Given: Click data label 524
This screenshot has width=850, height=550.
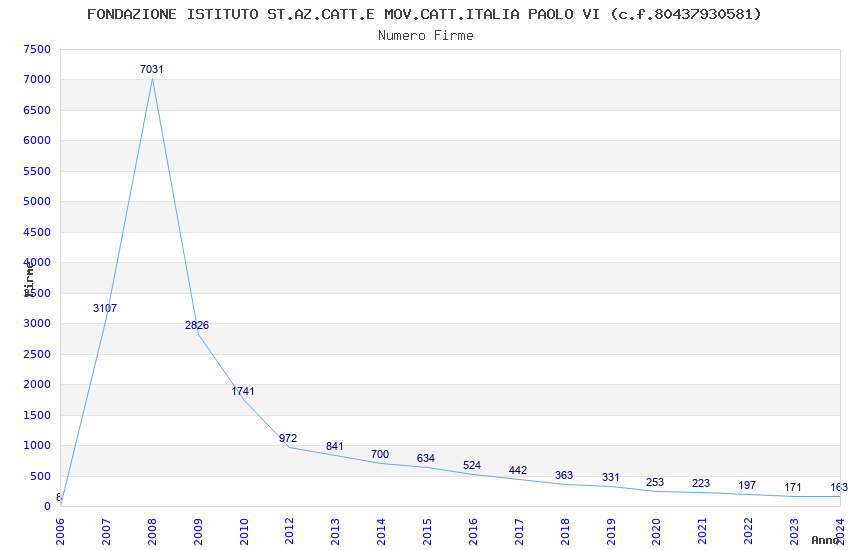Looking at the screenshot, I should tap(472, 465).
